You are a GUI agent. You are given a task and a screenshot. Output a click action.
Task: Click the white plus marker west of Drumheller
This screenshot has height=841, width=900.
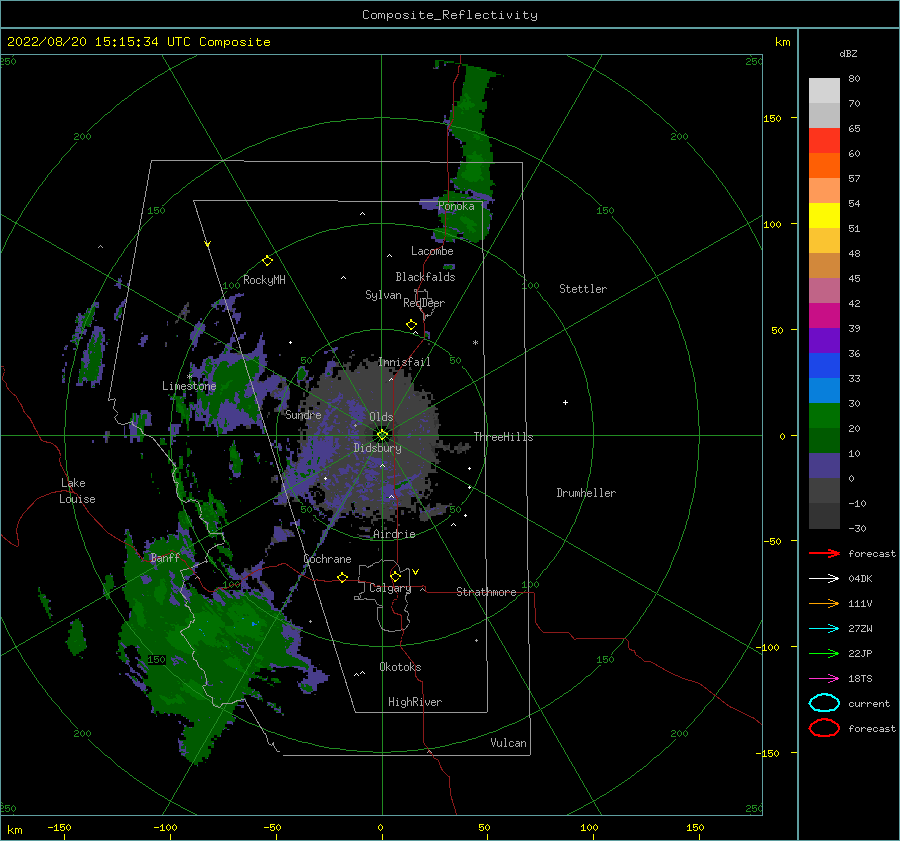tap(565, 402)
